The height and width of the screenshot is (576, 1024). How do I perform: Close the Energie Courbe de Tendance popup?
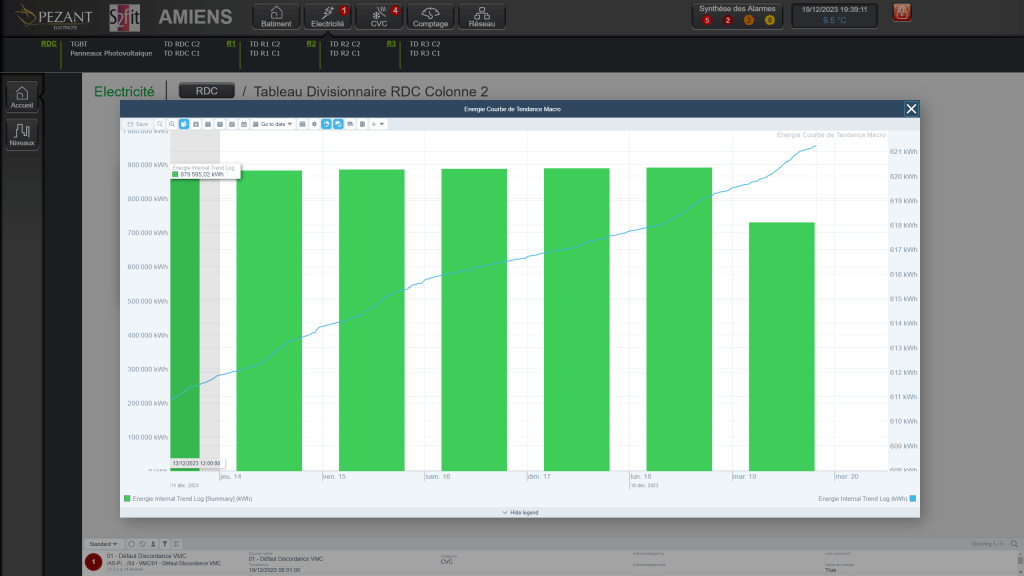[910, 109]
